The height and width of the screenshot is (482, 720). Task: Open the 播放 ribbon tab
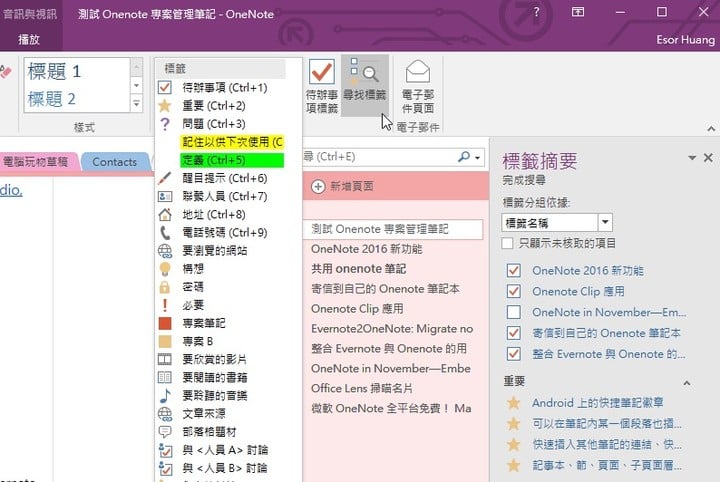coord(30,41)
